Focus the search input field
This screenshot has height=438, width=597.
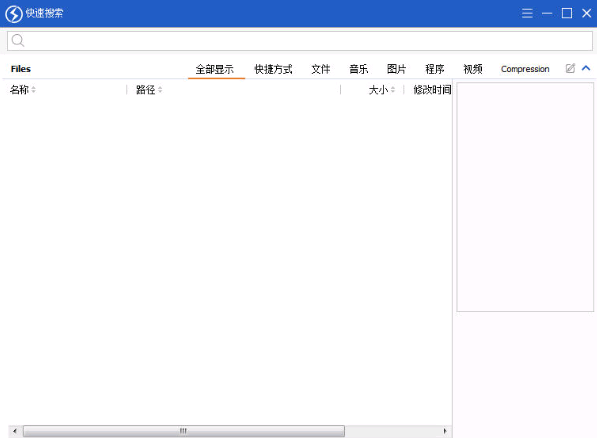coord(300,41)
